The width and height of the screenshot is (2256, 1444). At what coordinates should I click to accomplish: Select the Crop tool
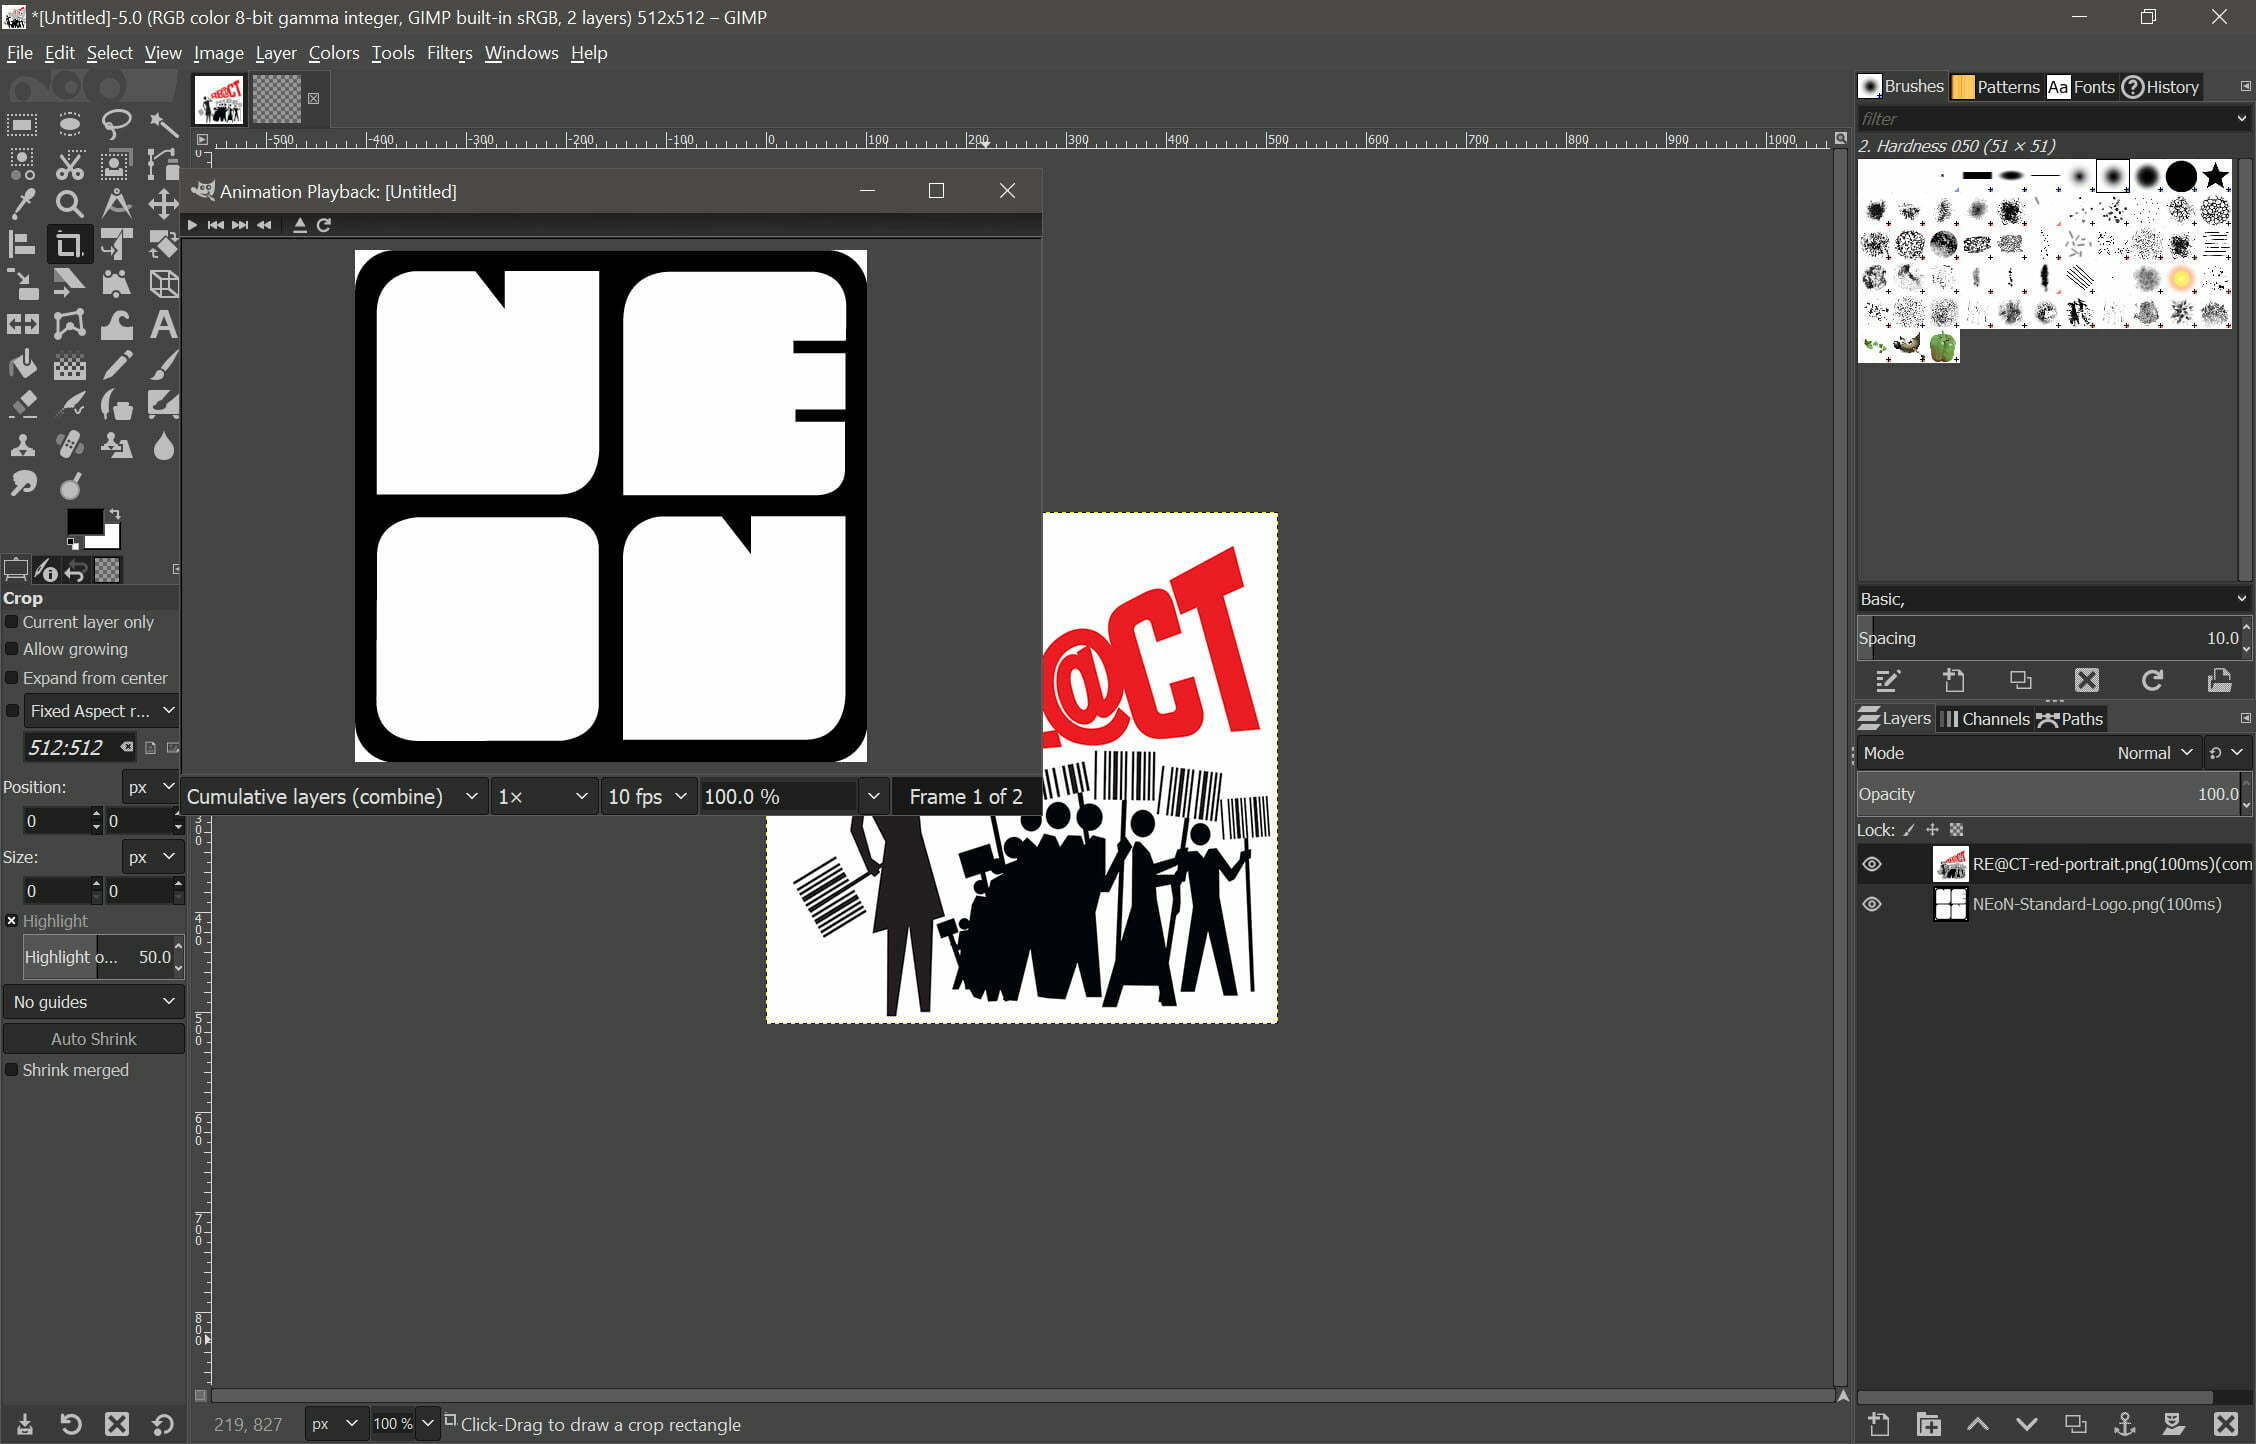pos(69,244)
